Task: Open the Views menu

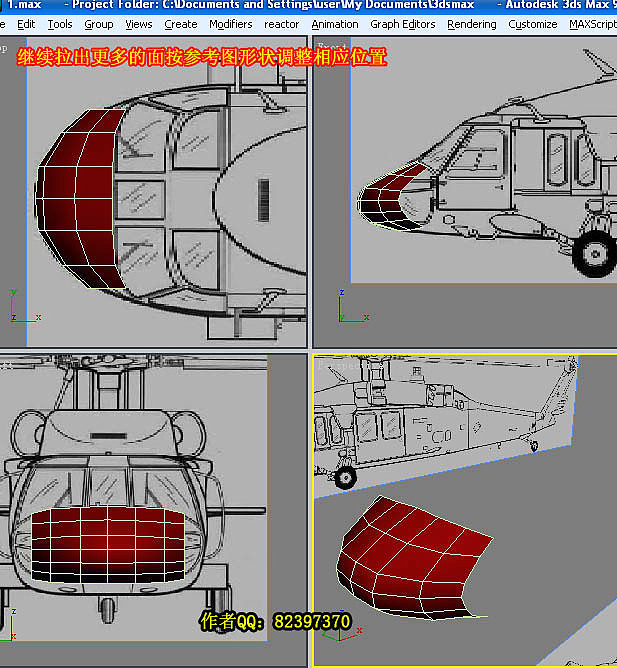Action: 138,25
